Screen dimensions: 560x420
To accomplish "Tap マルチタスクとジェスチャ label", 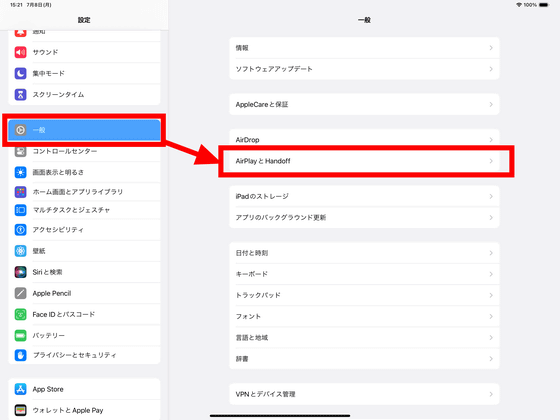I will [x=71, y=210].
